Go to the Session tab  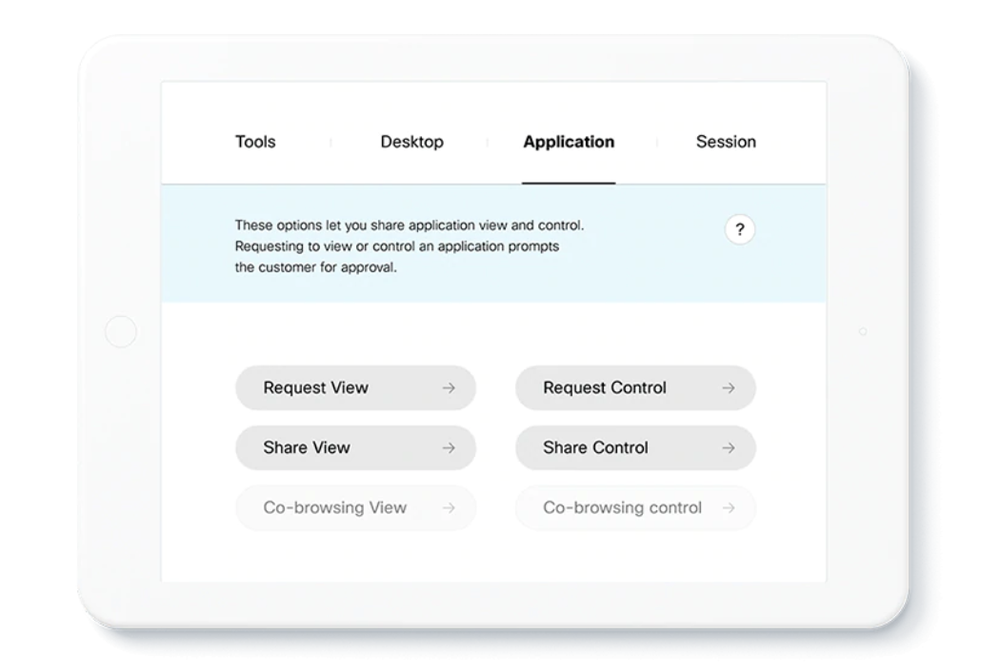pyautogui.click(x=725, y=142)
